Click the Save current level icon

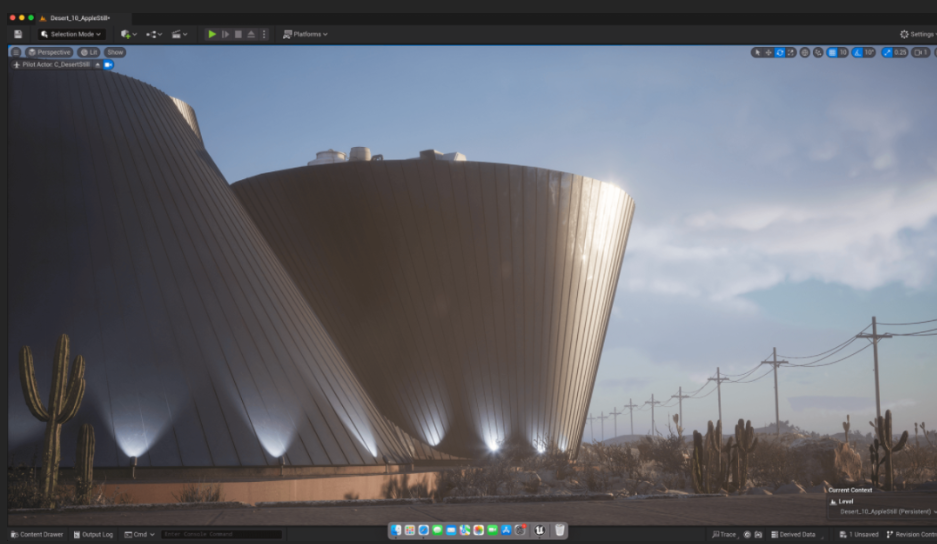(x=18, y=34)
